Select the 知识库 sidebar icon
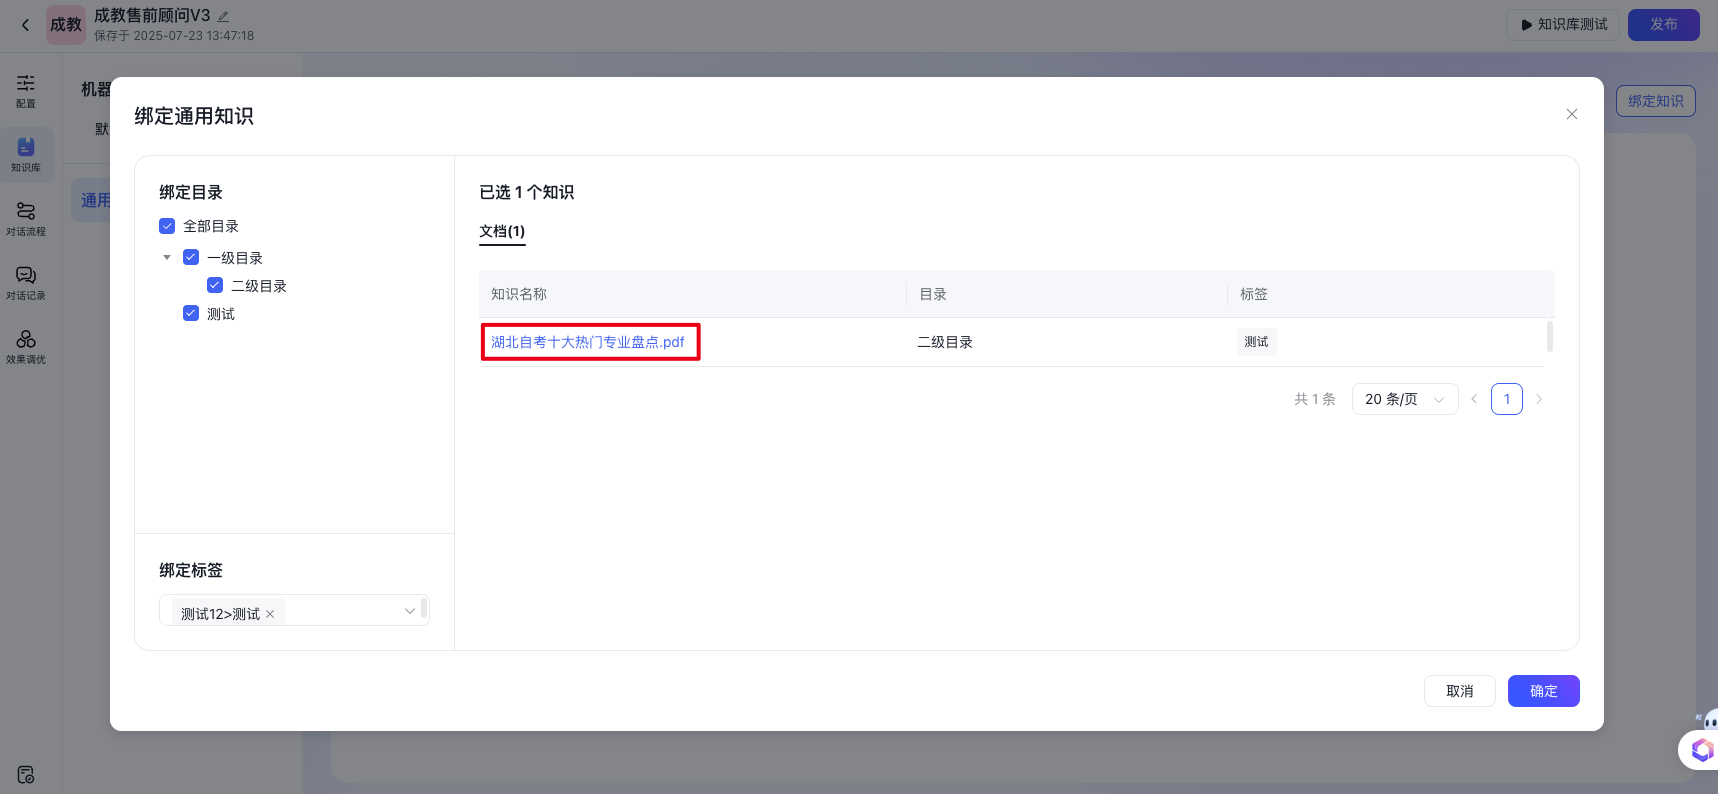 tap(26, 154)
